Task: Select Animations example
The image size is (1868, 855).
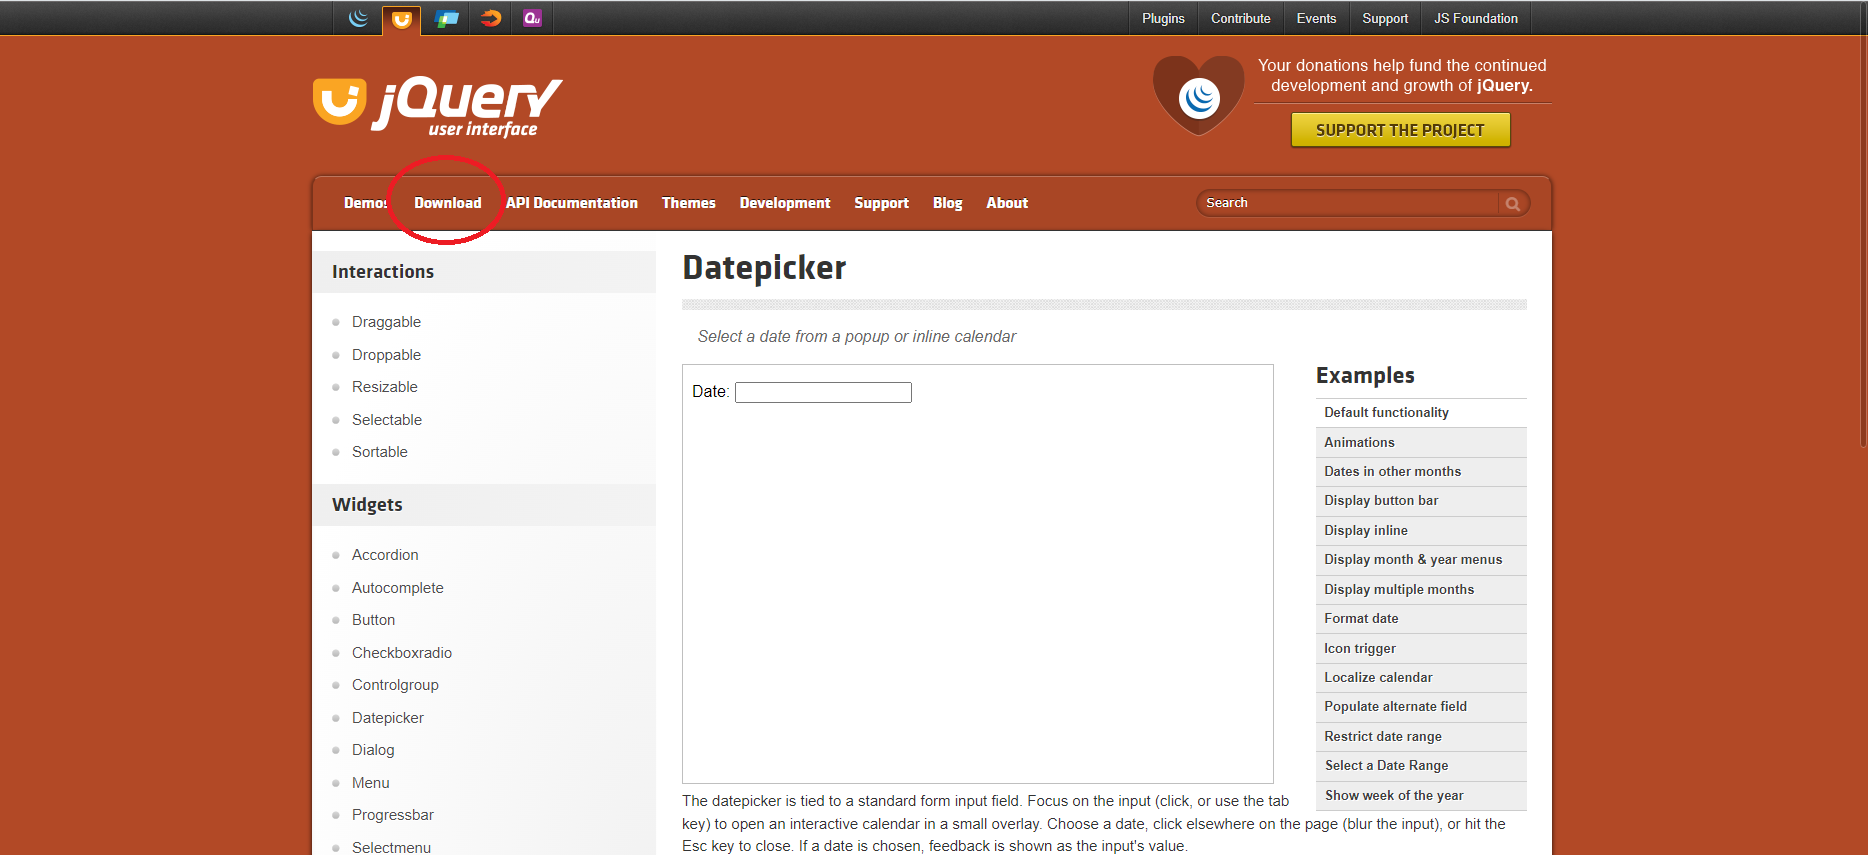Action: click(x=1421, y=442)
